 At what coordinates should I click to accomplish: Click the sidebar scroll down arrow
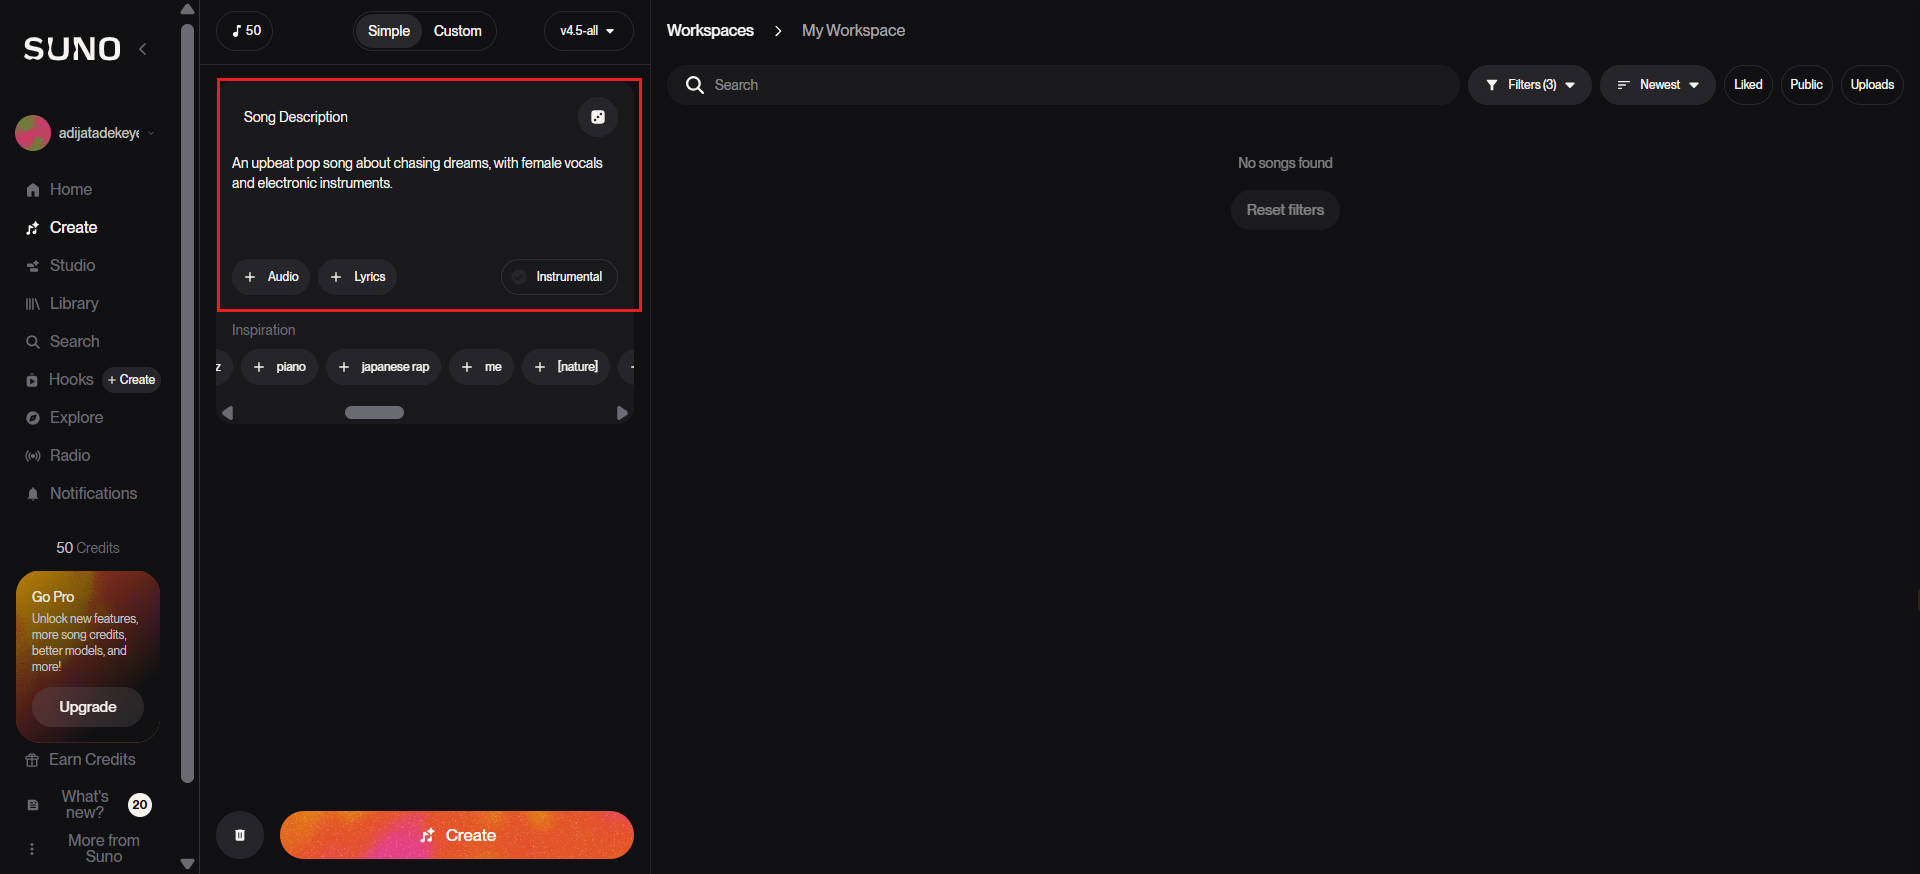[x=187, y=864]
